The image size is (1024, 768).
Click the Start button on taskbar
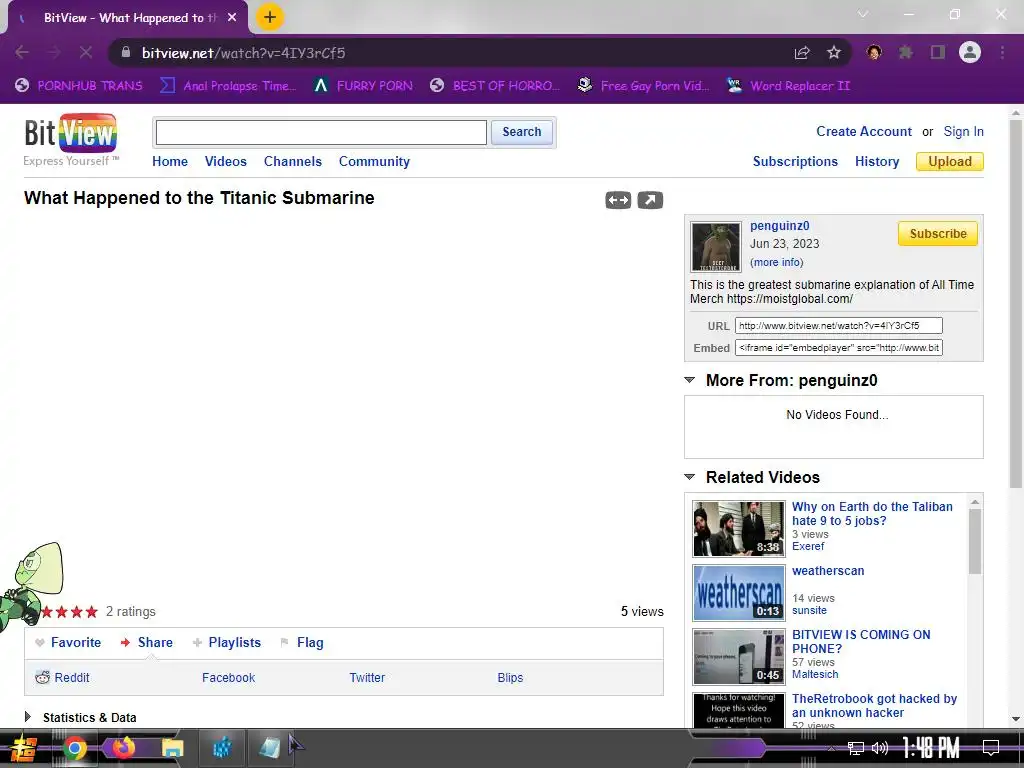24,748
